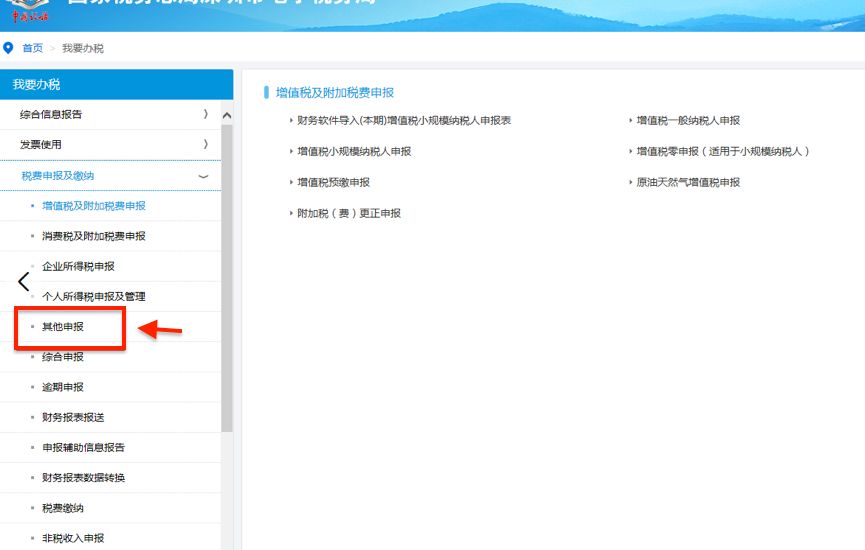Open 消费税及附加税费申报 menu item
The width and height of the screenshot is (865, 550).
coord(94,236)
